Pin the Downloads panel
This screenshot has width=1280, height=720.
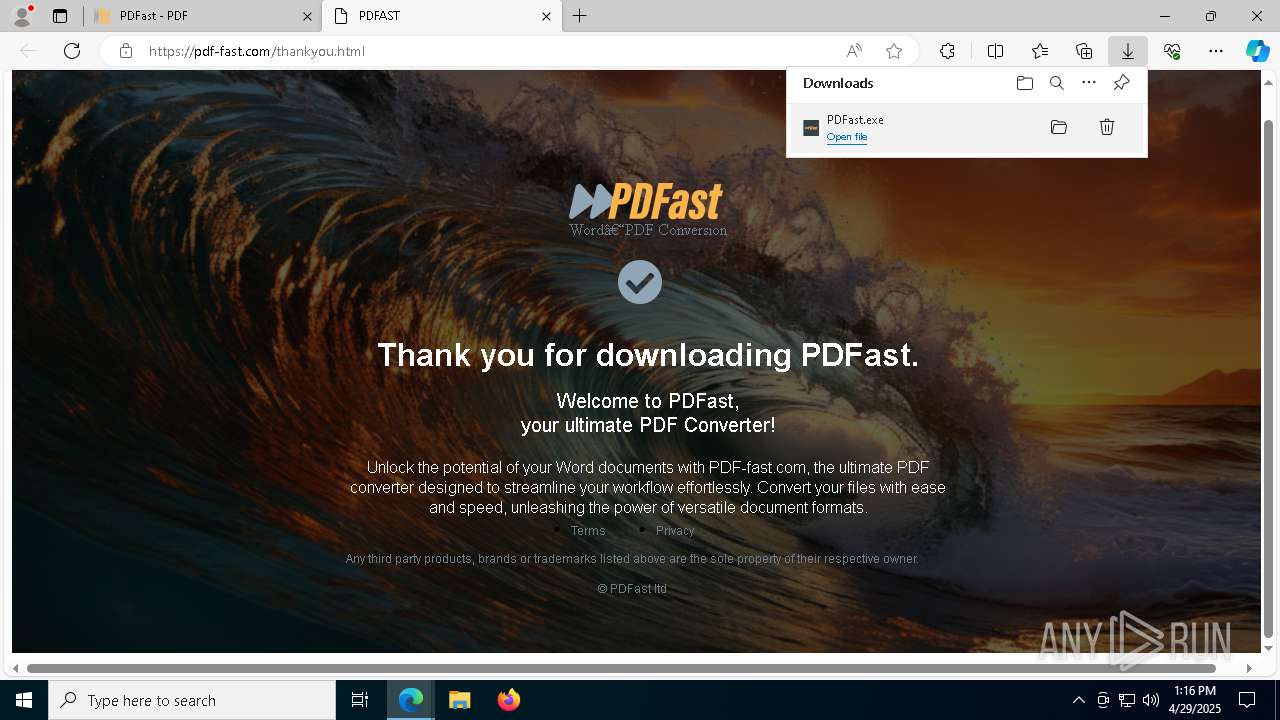pyautogui.click(x=1121, y=83)
